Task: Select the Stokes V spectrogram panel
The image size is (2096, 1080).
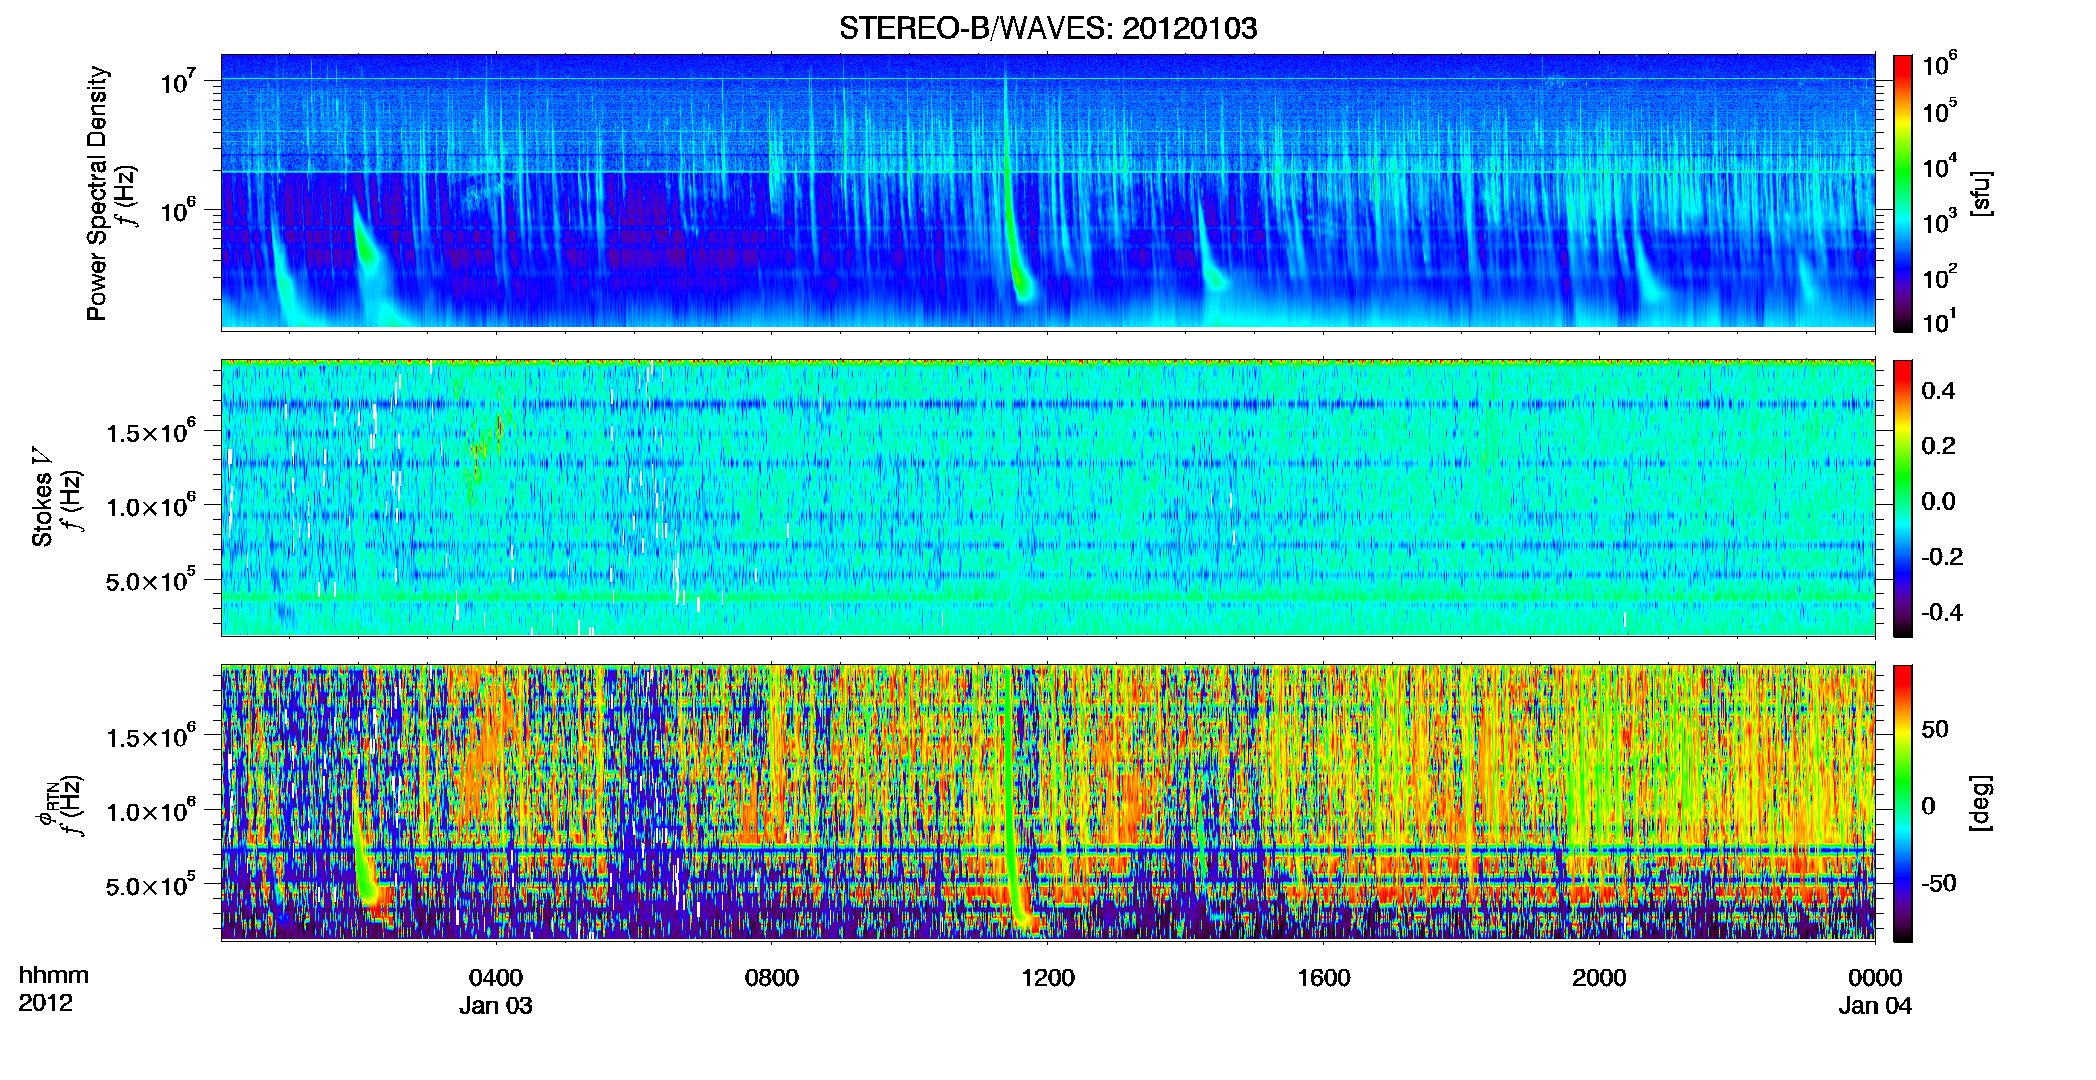Action: click(1048, 497)
